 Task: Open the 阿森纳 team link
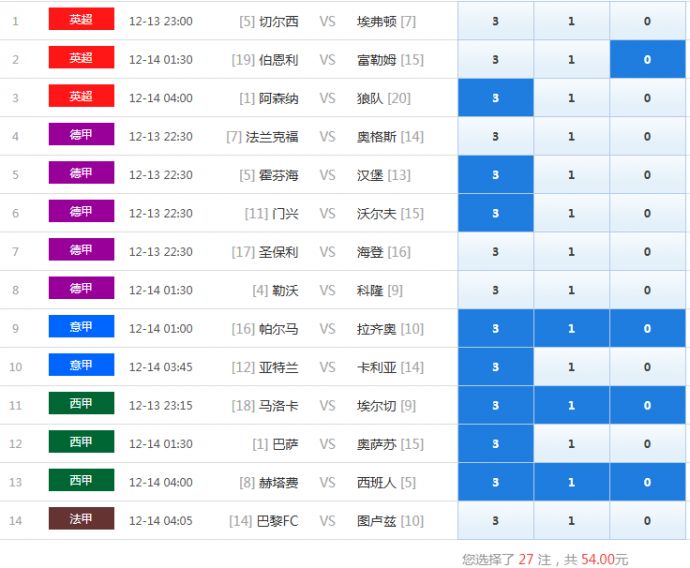(278, 98)
